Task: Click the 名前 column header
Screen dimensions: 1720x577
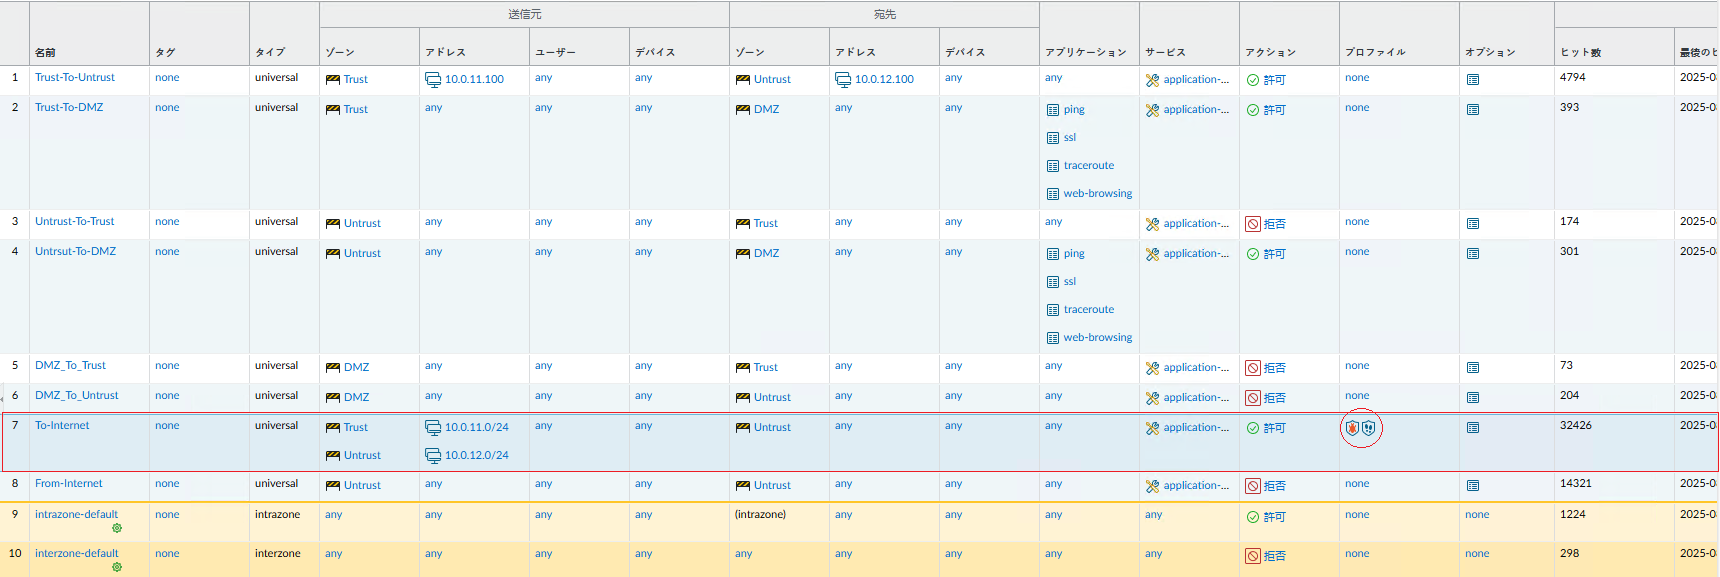Action: tap(45, 52)
